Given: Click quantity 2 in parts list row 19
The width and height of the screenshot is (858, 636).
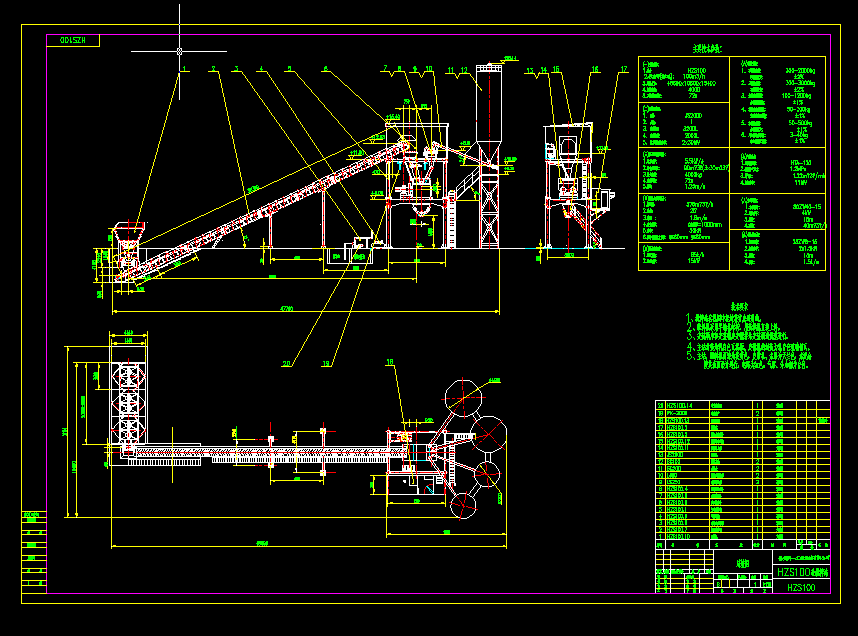Looking at the screenshot, I should 757,413.
